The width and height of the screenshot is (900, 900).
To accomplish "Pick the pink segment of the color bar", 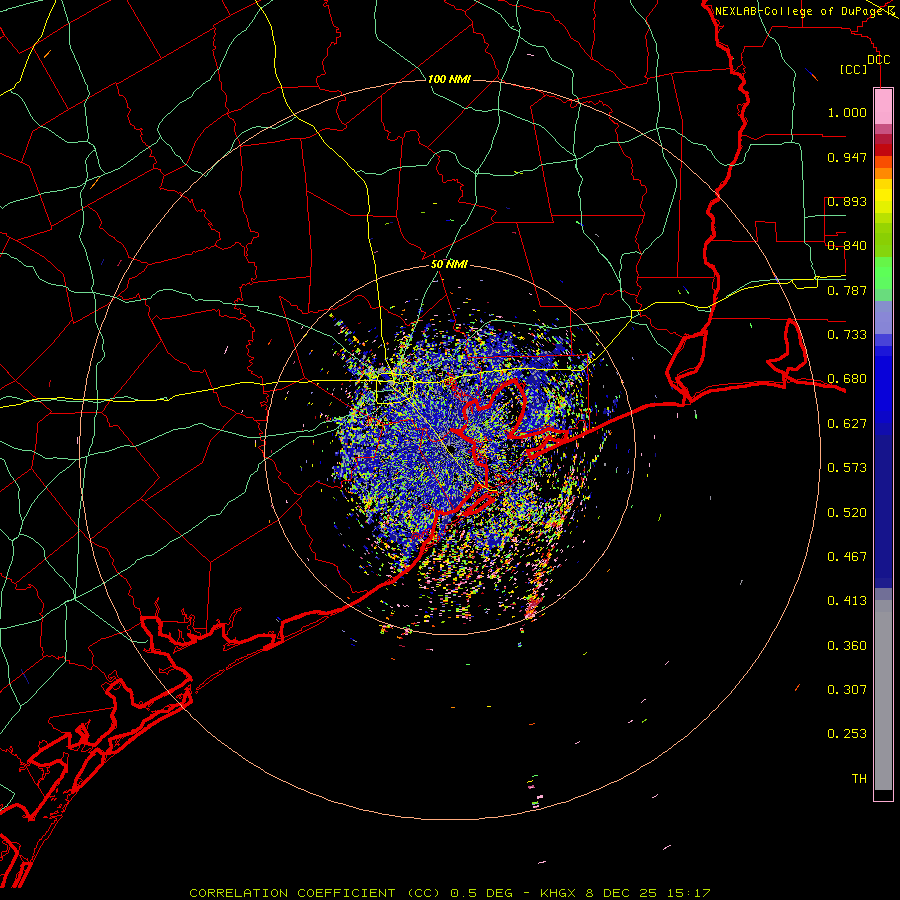I will tap(883, 106).
